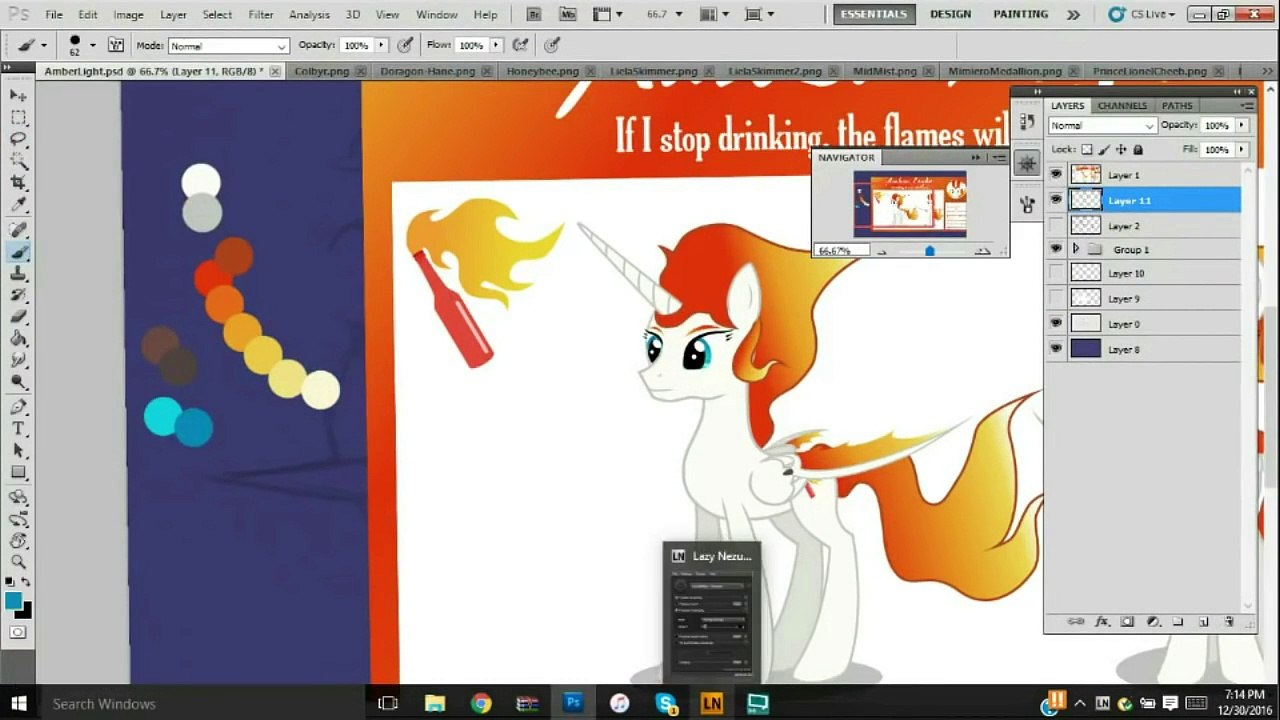The height and width of the screenshot is (720, 1280).
Task: Hide Layer 0 visibility eye
Action: tap(1056, 323)
